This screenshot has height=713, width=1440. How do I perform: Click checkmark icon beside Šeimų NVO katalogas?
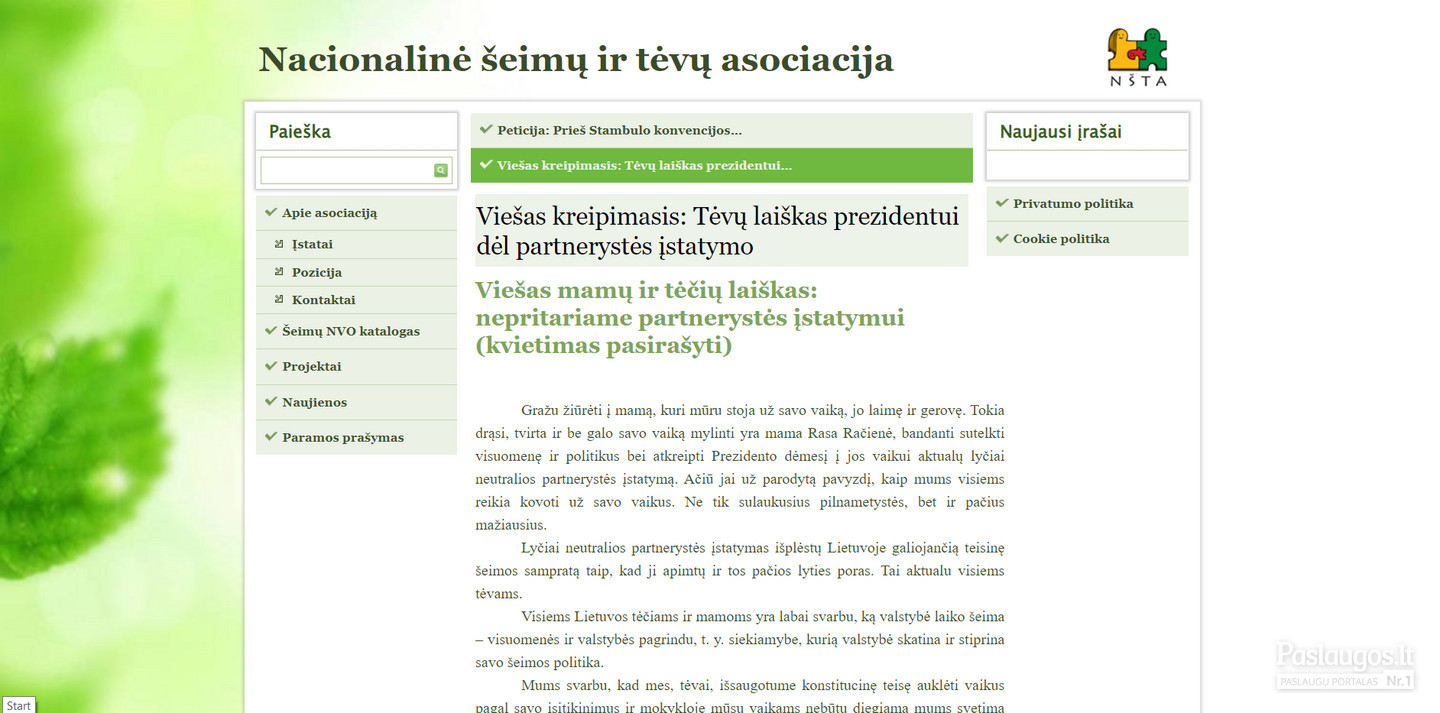coord(271,330)
